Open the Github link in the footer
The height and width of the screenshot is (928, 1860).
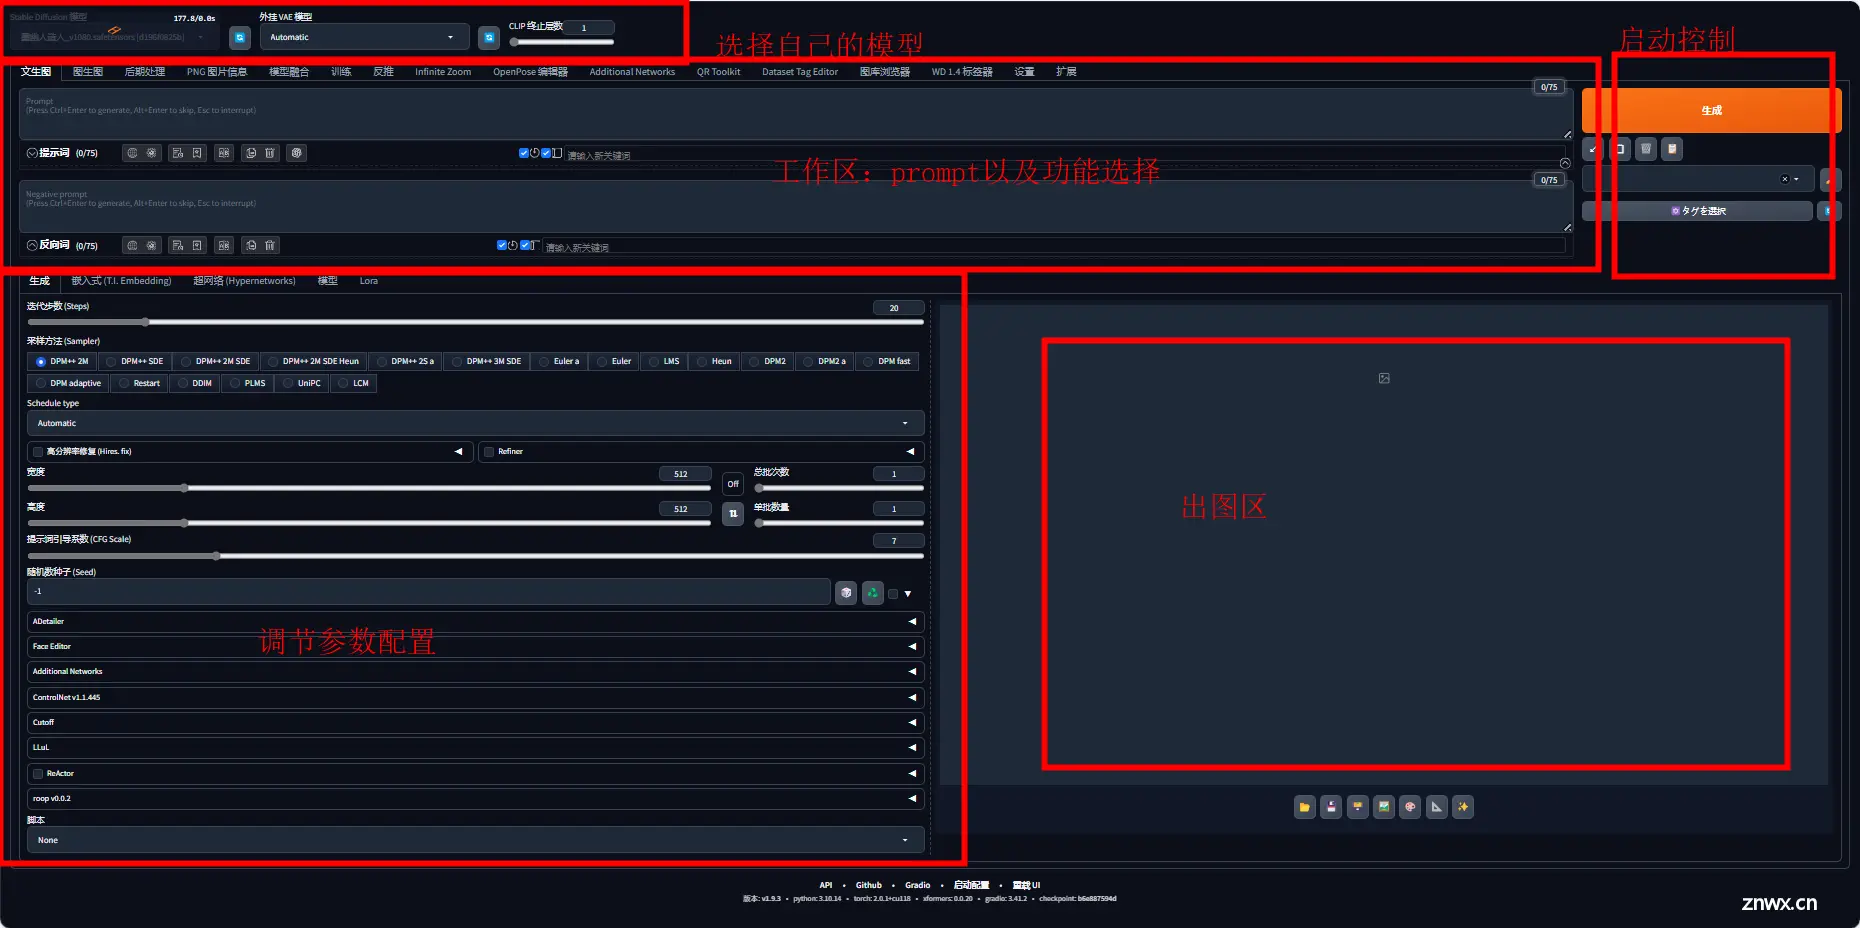click(x=869, y=885)
